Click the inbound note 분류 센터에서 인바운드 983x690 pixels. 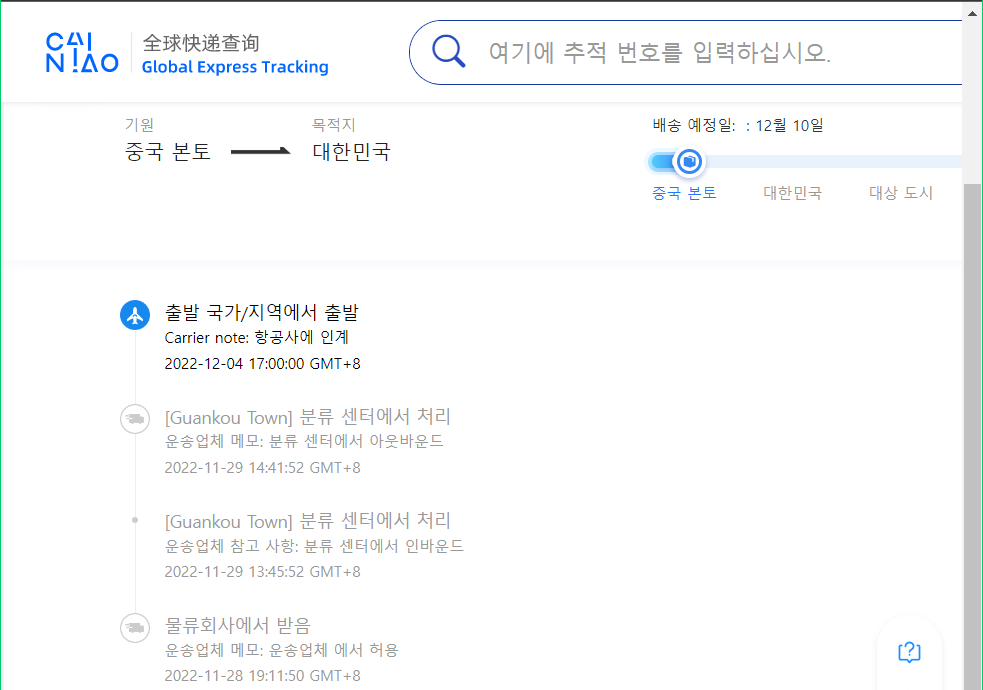314,546
